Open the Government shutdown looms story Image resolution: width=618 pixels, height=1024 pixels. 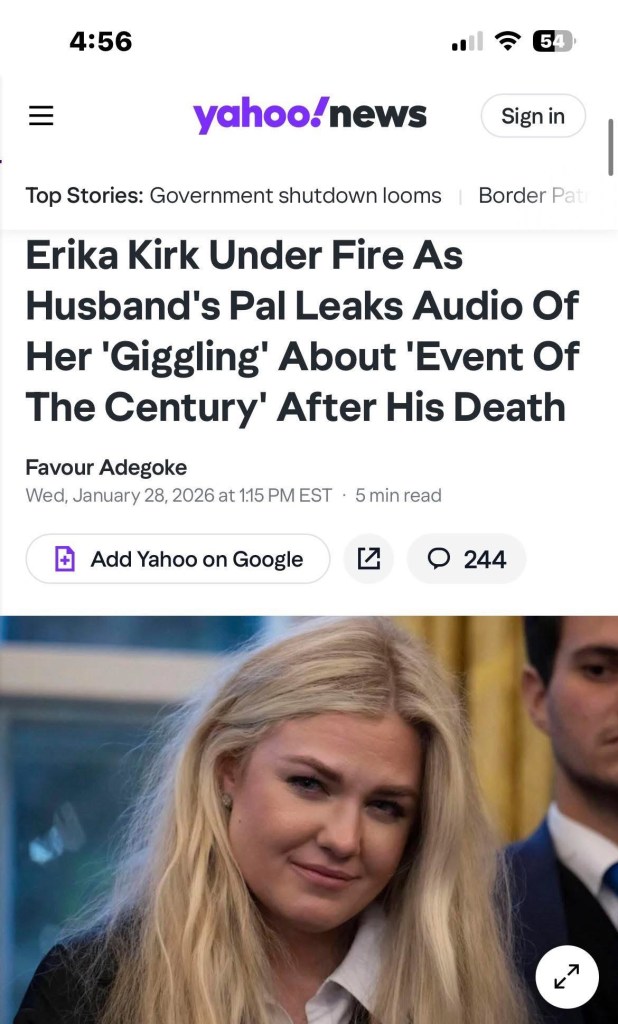tap(295, 195)
